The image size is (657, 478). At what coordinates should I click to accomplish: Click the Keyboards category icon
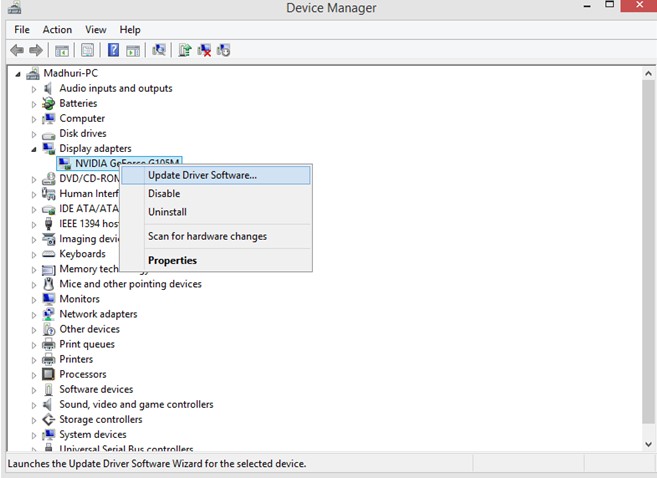(x=49, y=254)
